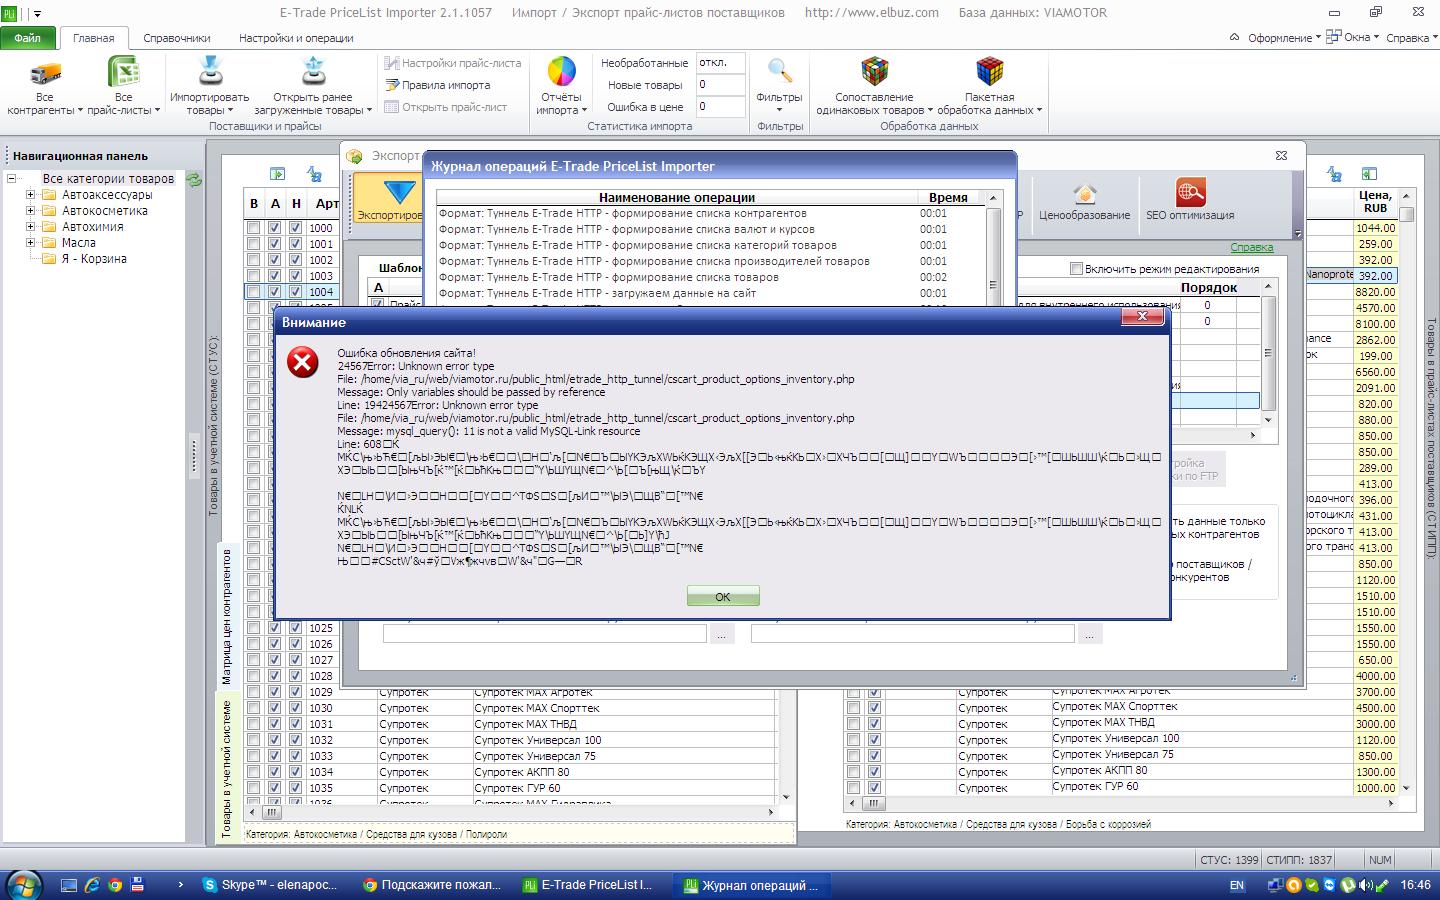The width and height of the screenshot is (1440, 900).
Task: Click the right price table's vertical scrollbar
Action: (x=1407, y=490)
